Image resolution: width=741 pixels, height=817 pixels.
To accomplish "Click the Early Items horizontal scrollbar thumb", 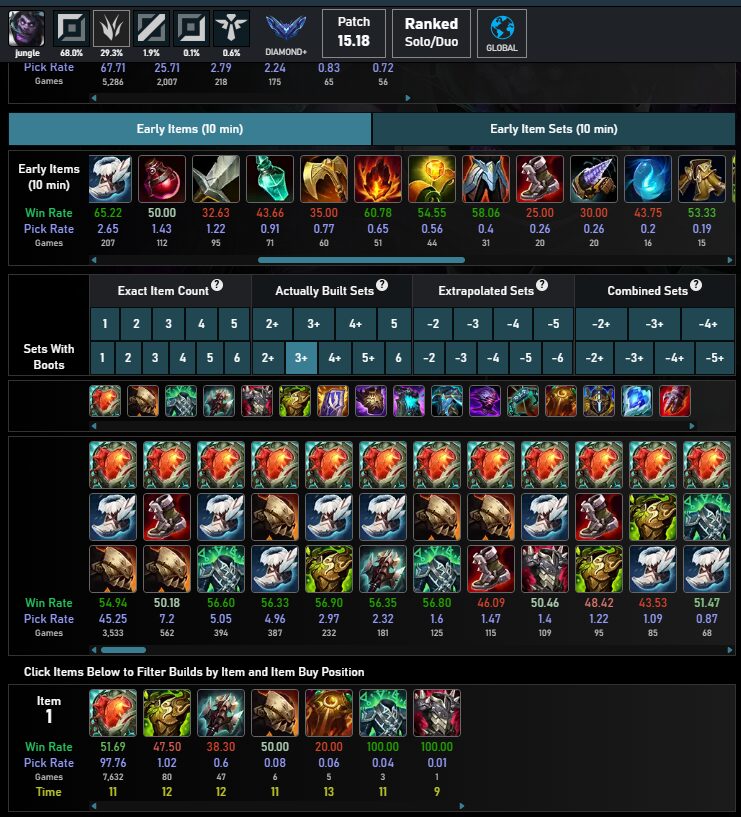I will pos(361,259).
